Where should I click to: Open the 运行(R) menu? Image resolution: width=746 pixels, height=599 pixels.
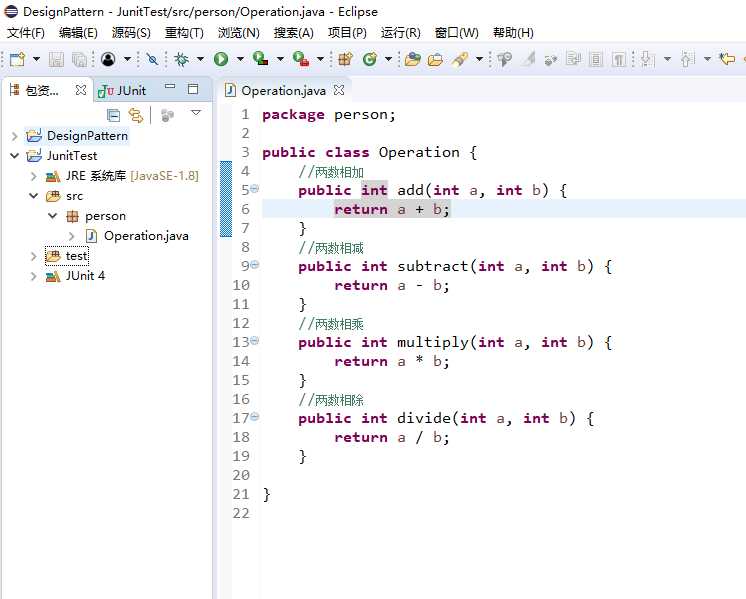click(x=400, y=33)
